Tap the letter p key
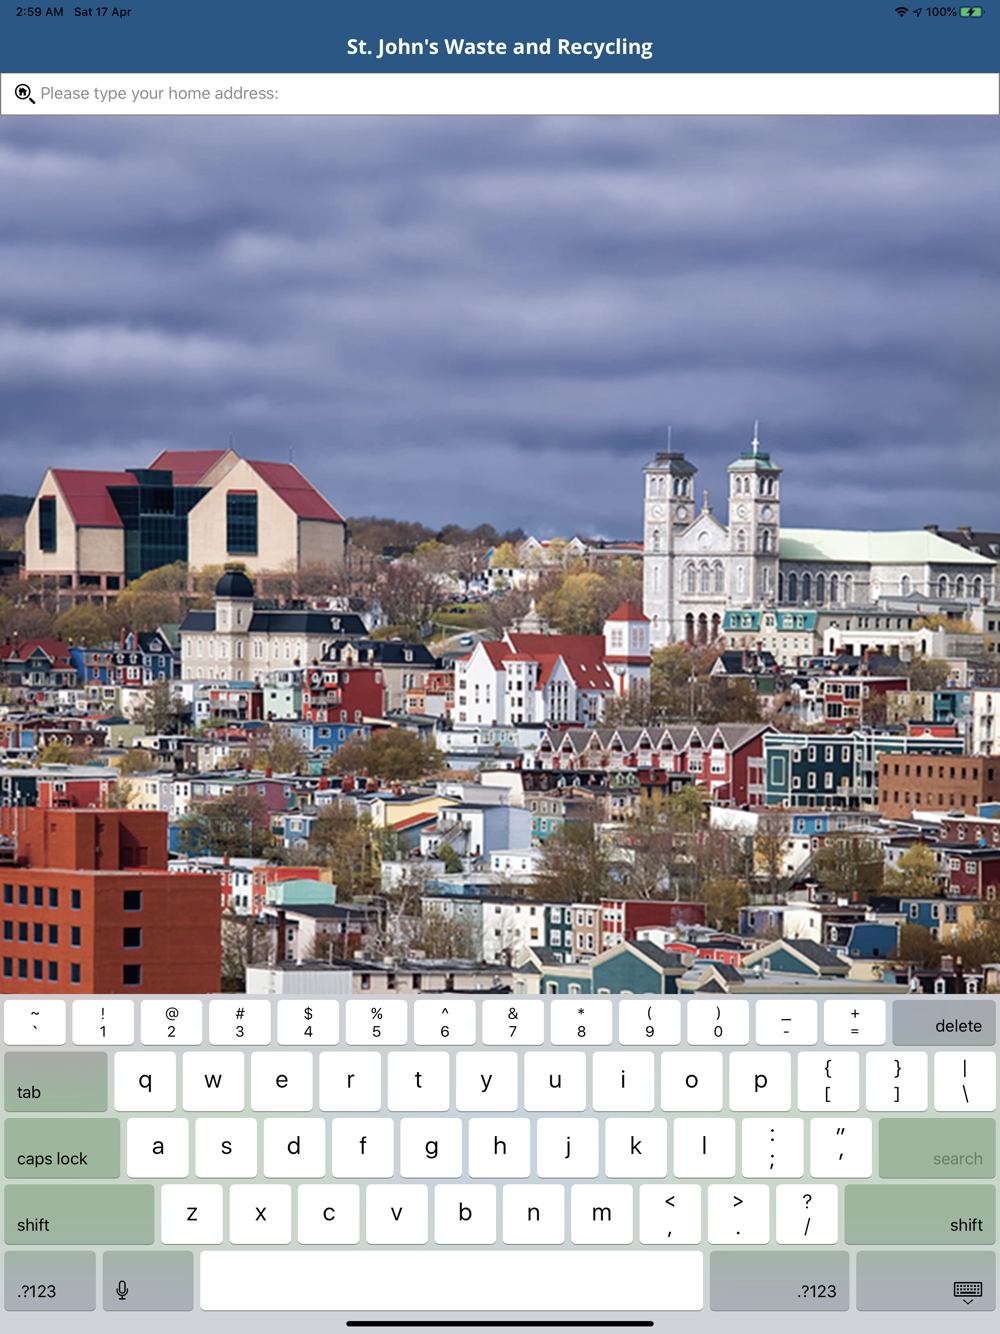Screen dimensions: 1000x1334 pyautogui.click(x=760, y=1081)
